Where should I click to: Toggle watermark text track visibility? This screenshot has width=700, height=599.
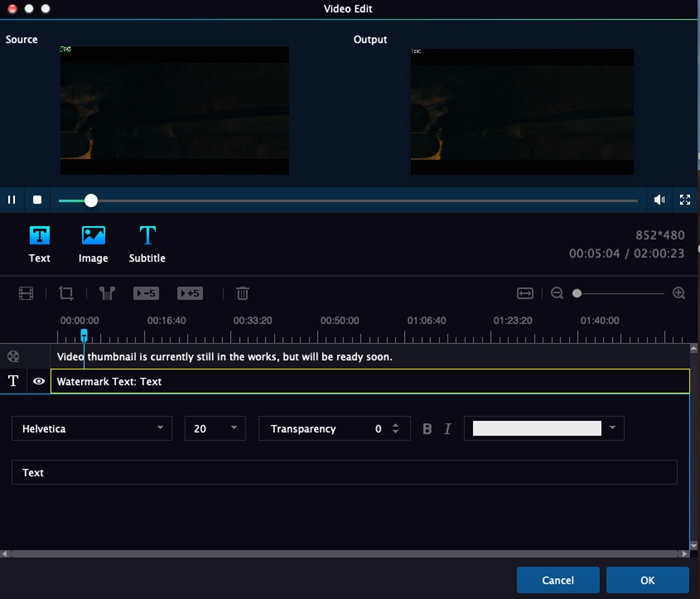tap(39, 381)
